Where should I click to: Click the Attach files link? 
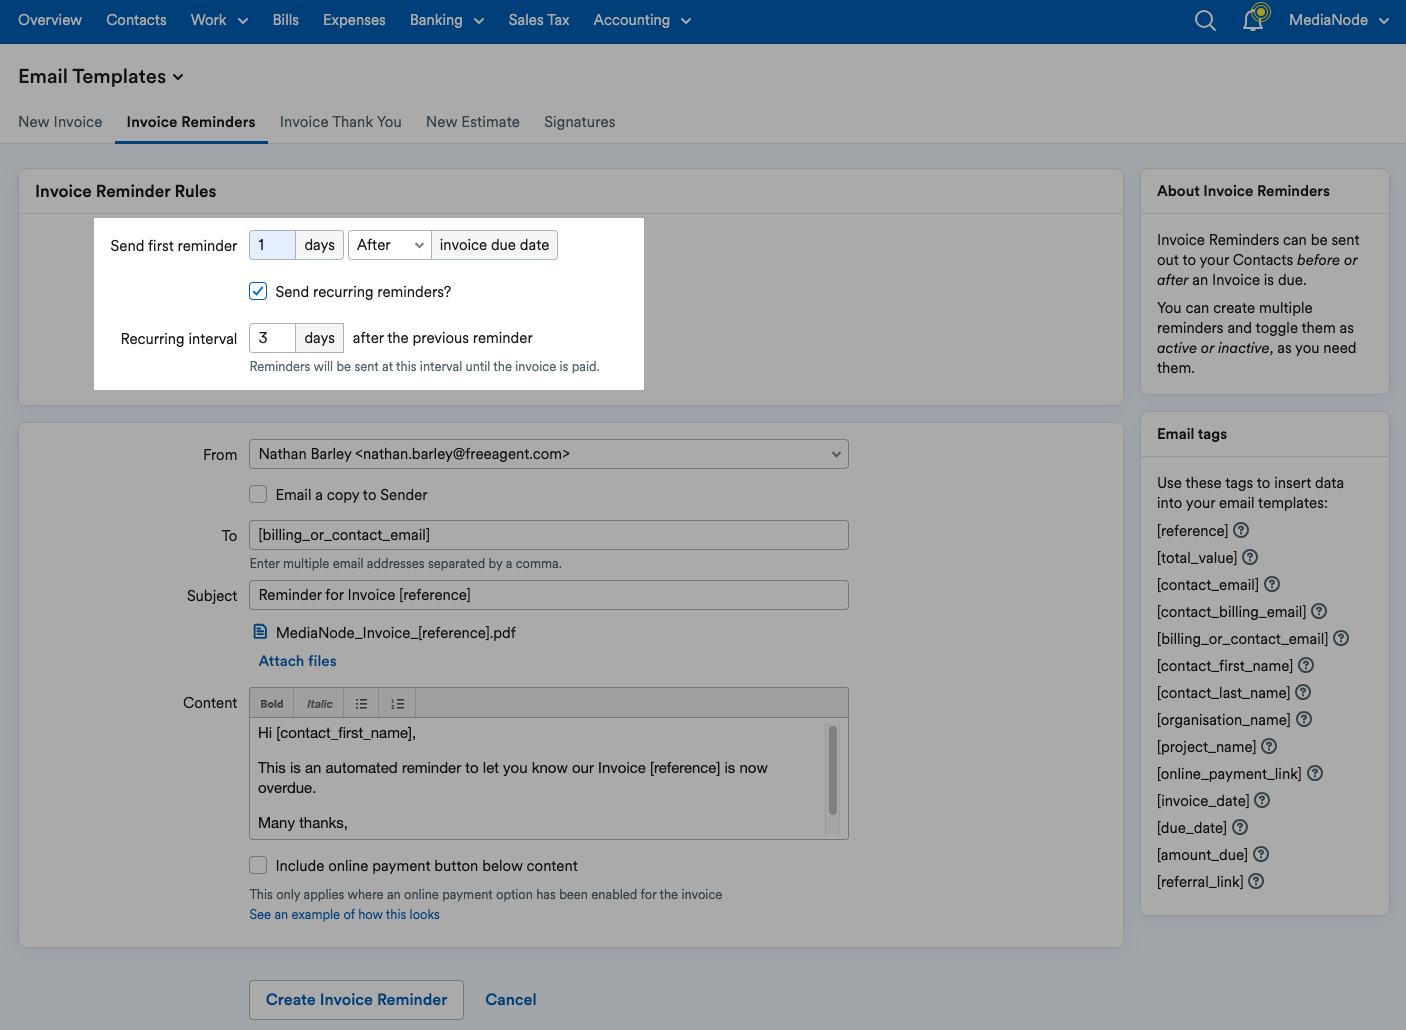click(298, 661)
